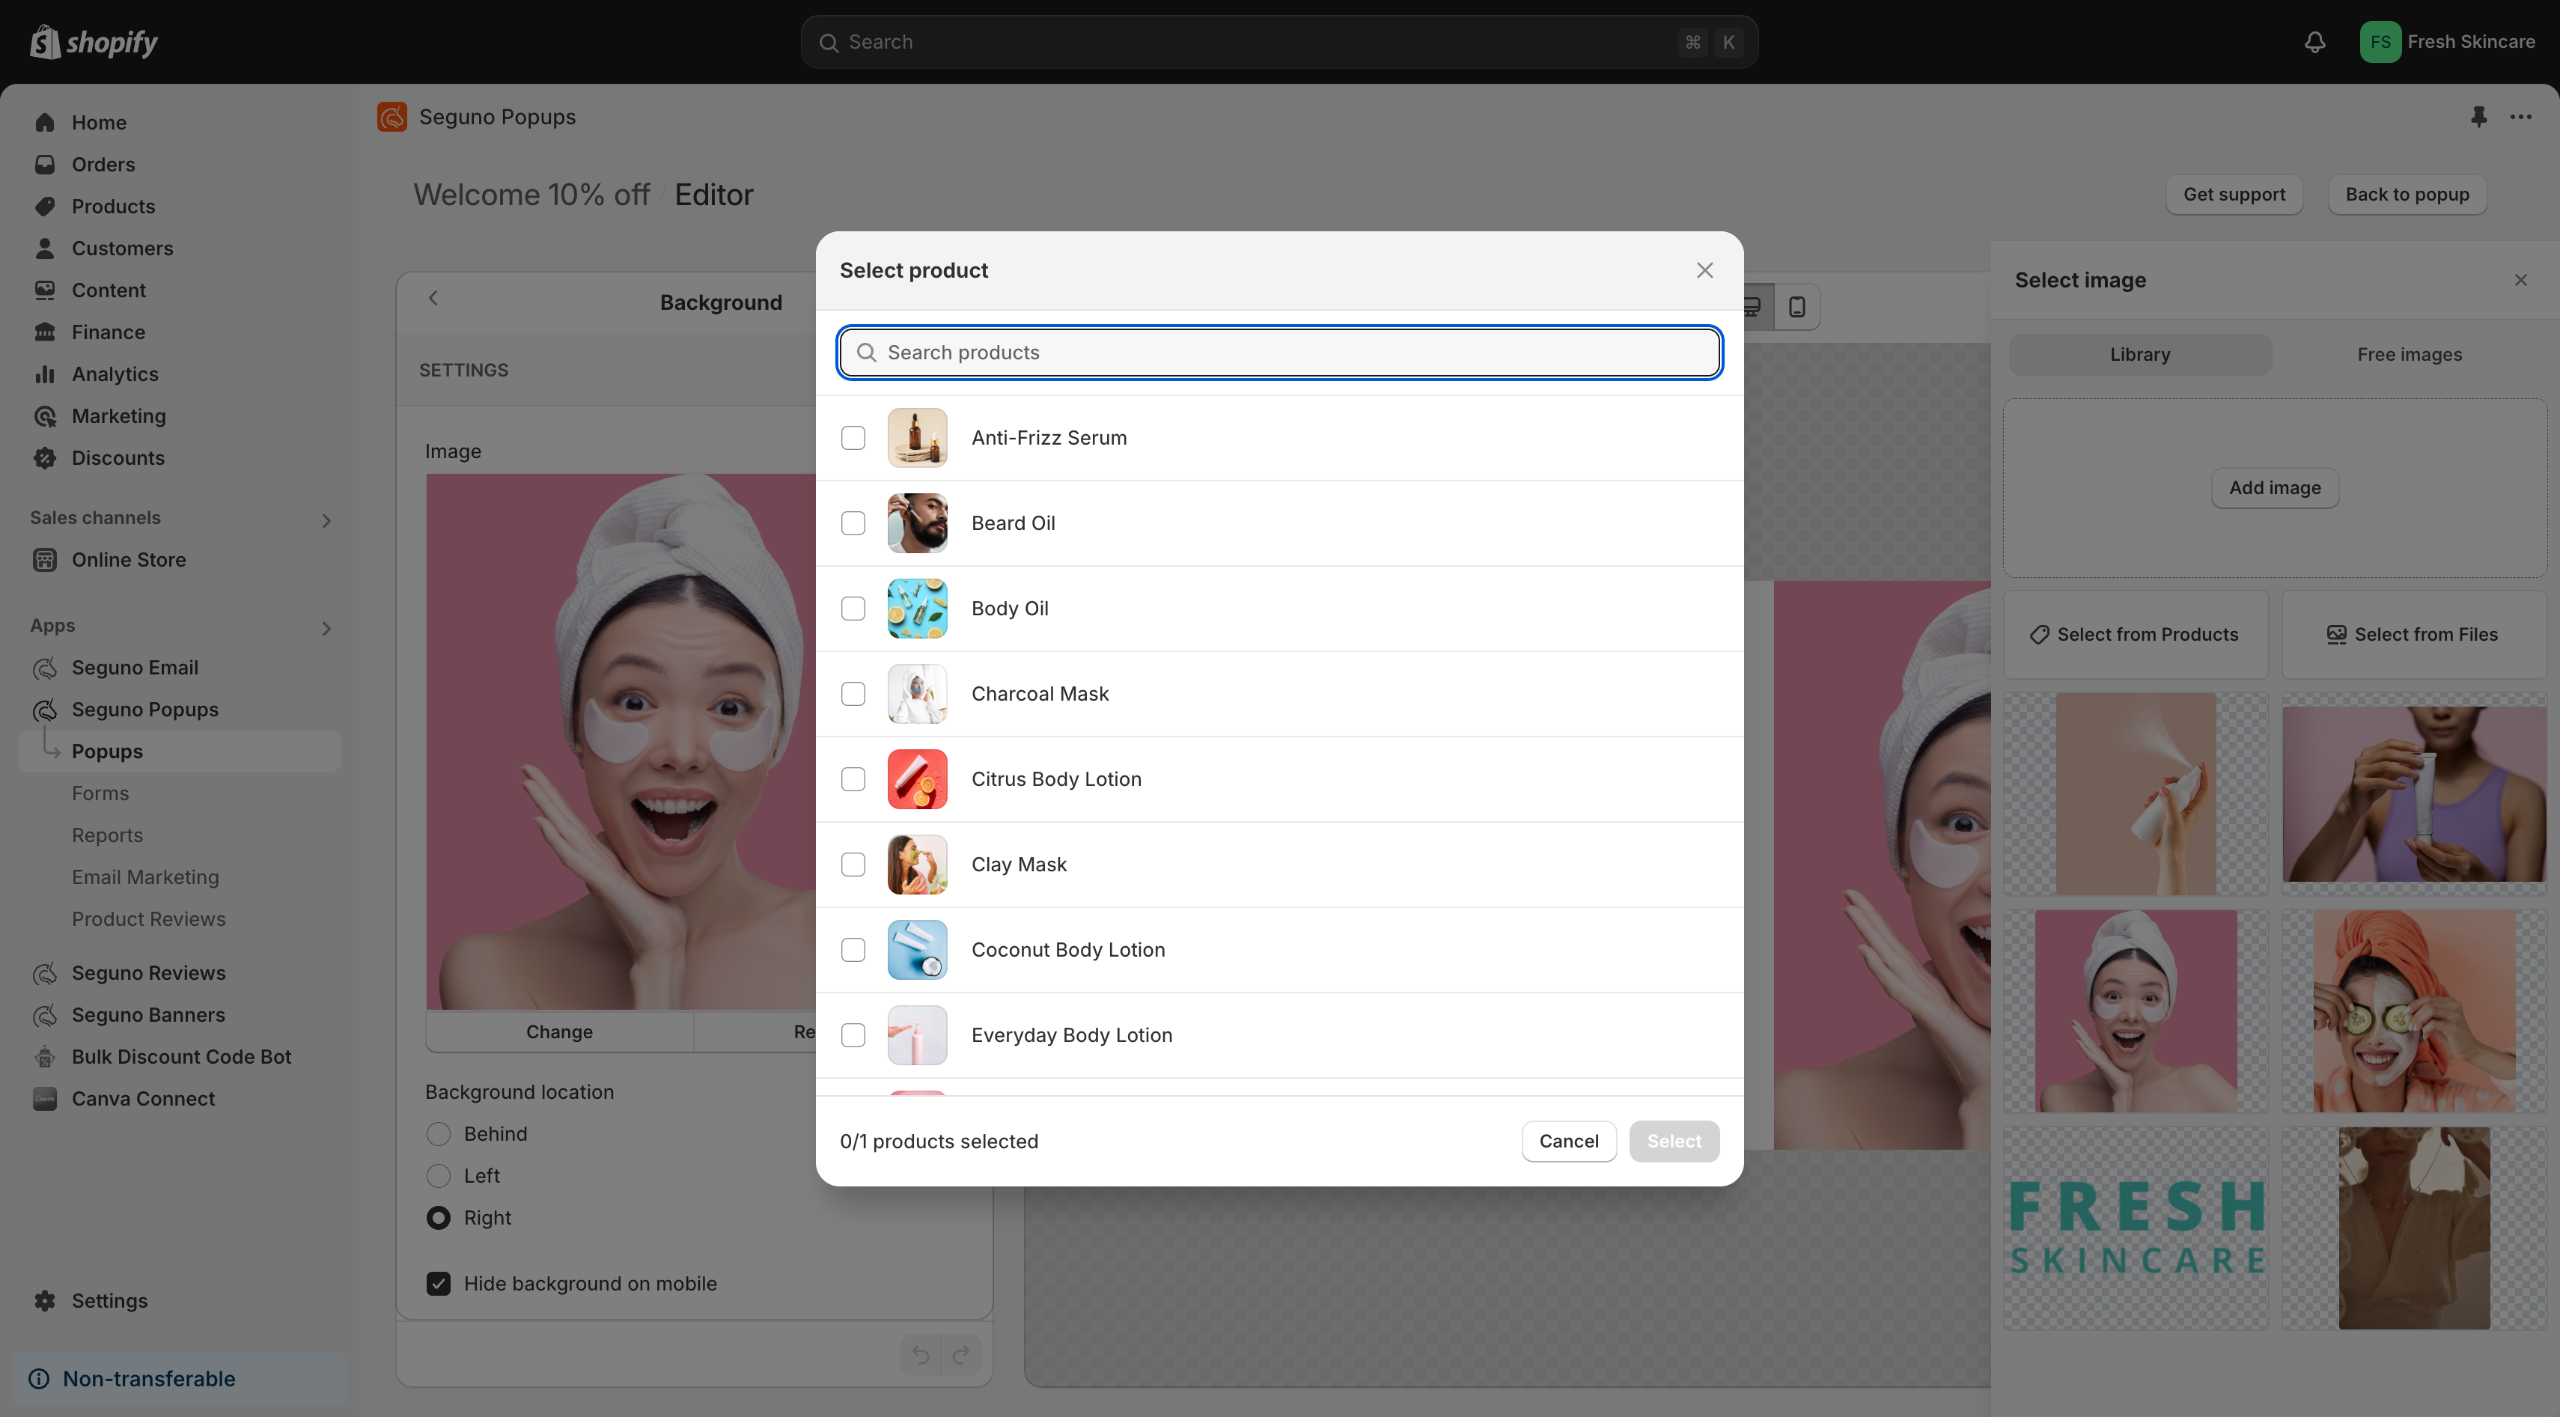Check the Body Oil checkbox

pyautogui.click(x=853, y=609)
